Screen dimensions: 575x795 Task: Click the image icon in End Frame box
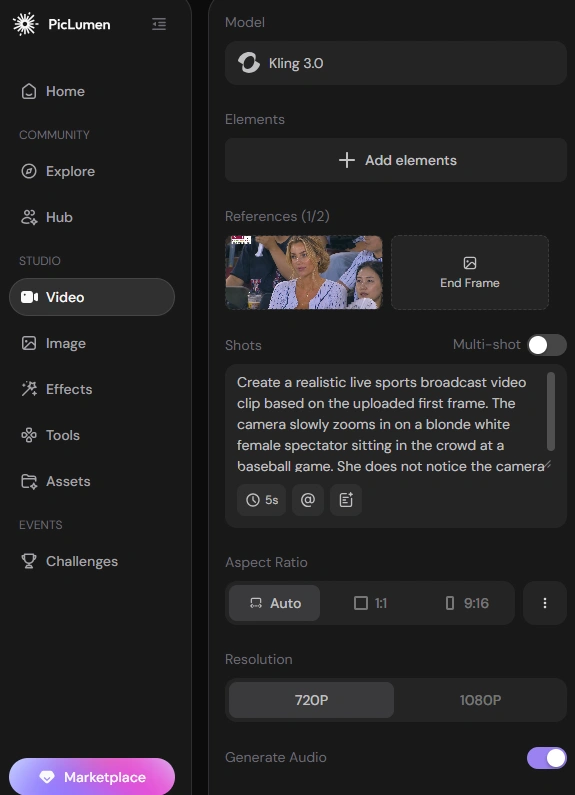(470, 263)
